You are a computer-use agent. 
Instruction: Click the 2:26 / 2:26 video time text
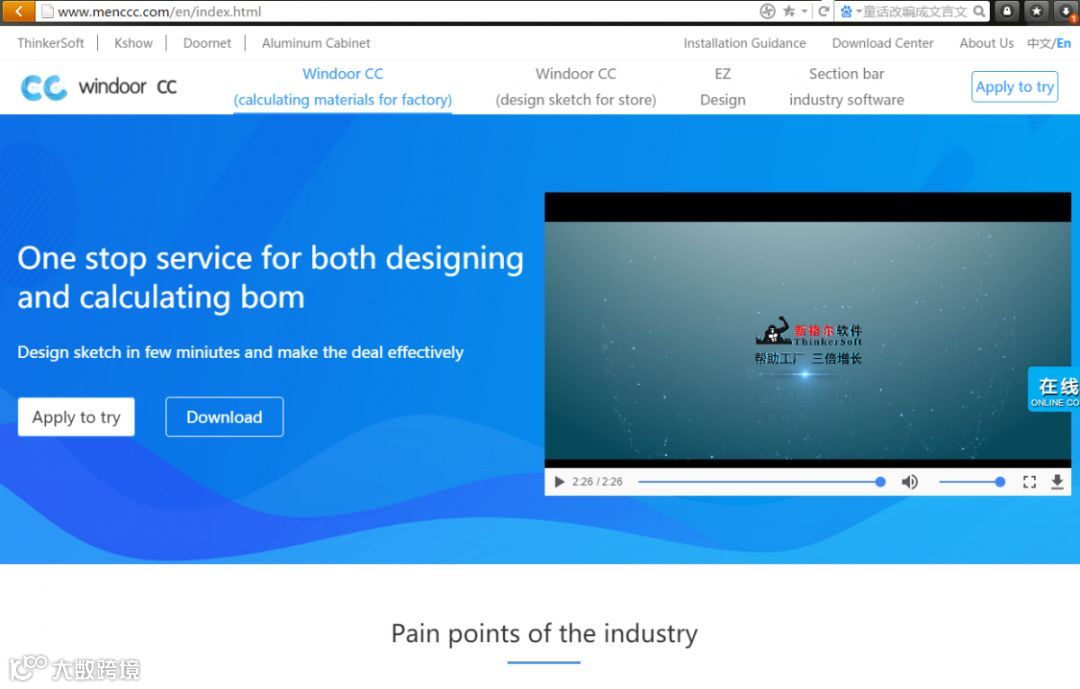click(x=597, y=482)
